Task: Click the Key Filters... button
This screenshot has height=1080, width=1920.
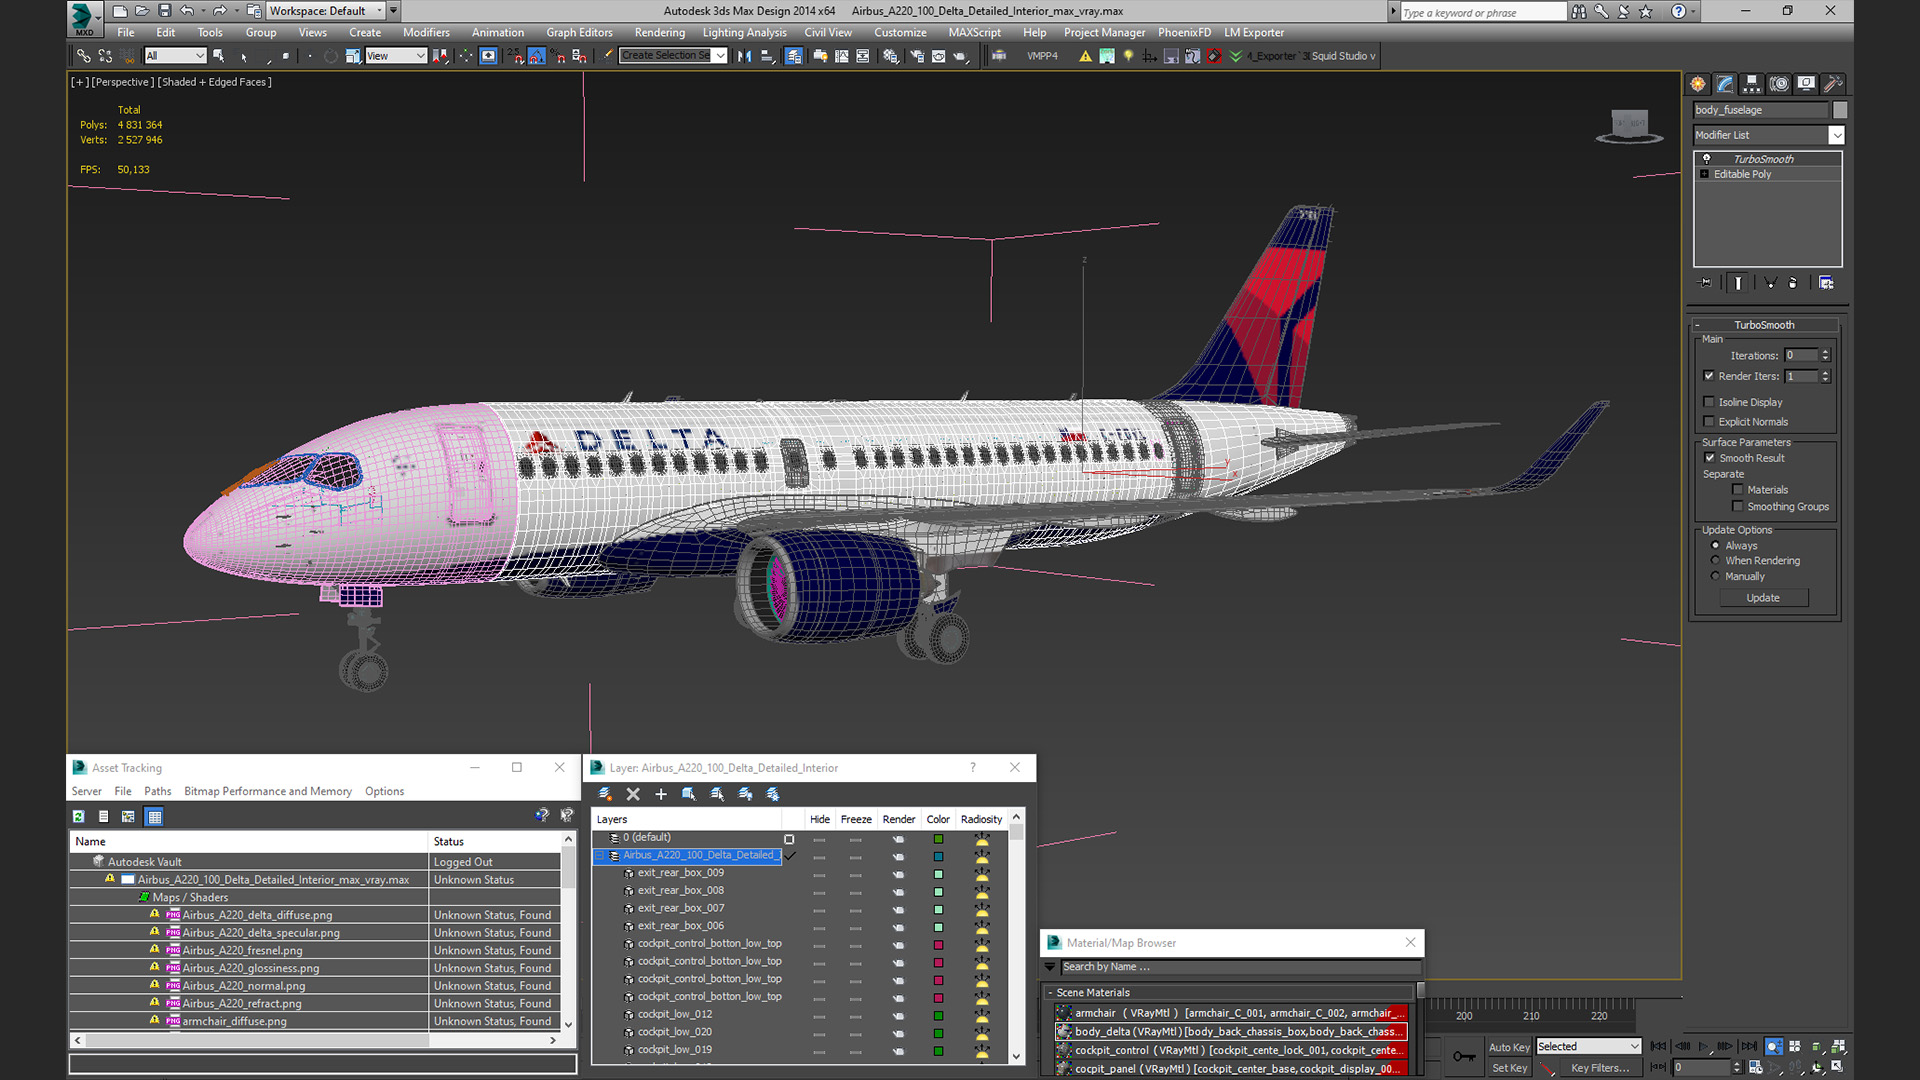Action: pyautogui.click(x=1600, y=1068)
